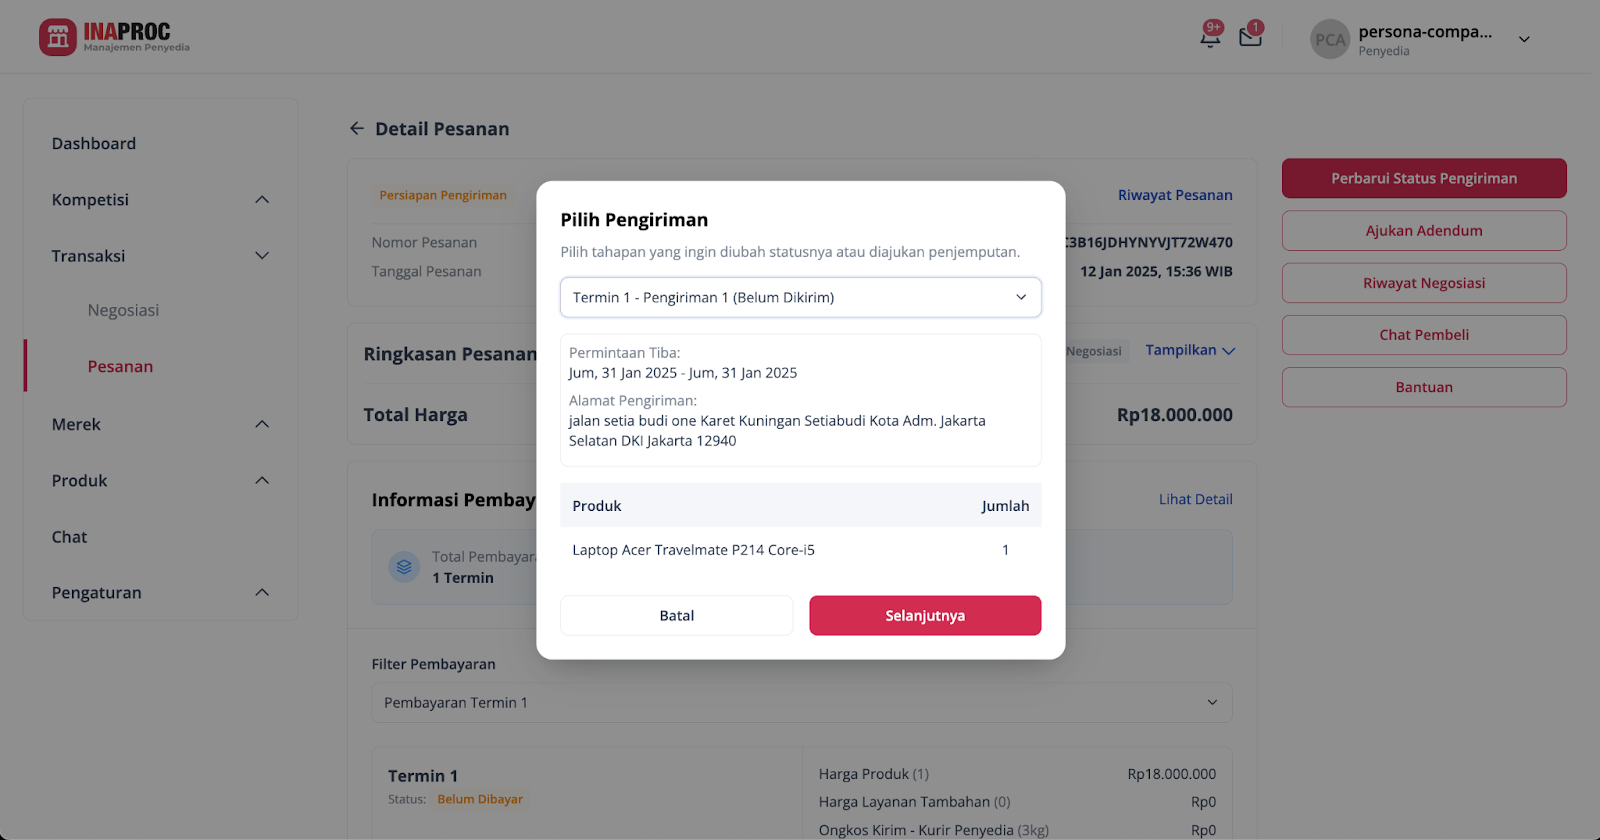The height and width of the screenshot is (840, 1600).
Task: Select the Negosiasi submenu item
Action: pyautogui.click(x=123, y=310)
